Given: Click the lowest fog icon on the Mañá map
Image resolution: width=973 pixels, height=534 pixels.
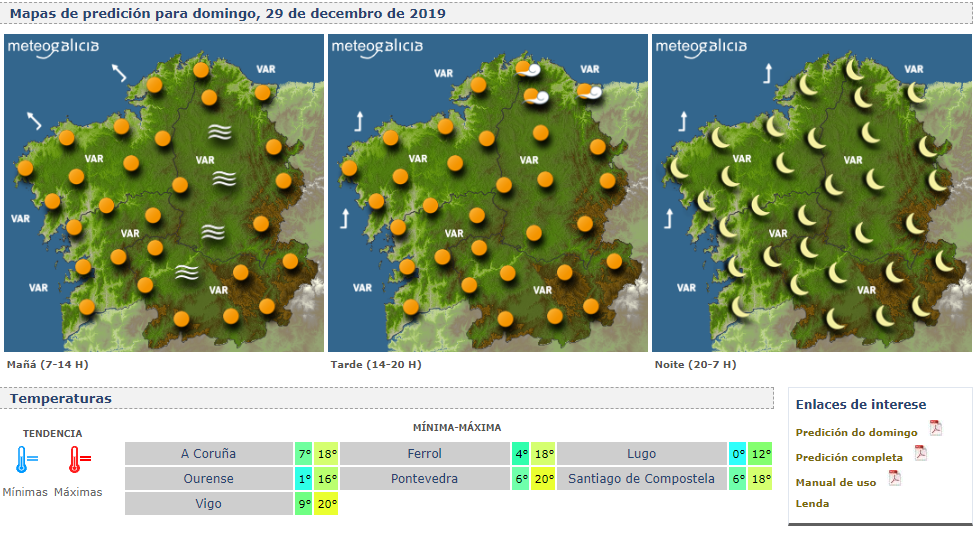Looking at the screenshot, I should pos(187,272).
